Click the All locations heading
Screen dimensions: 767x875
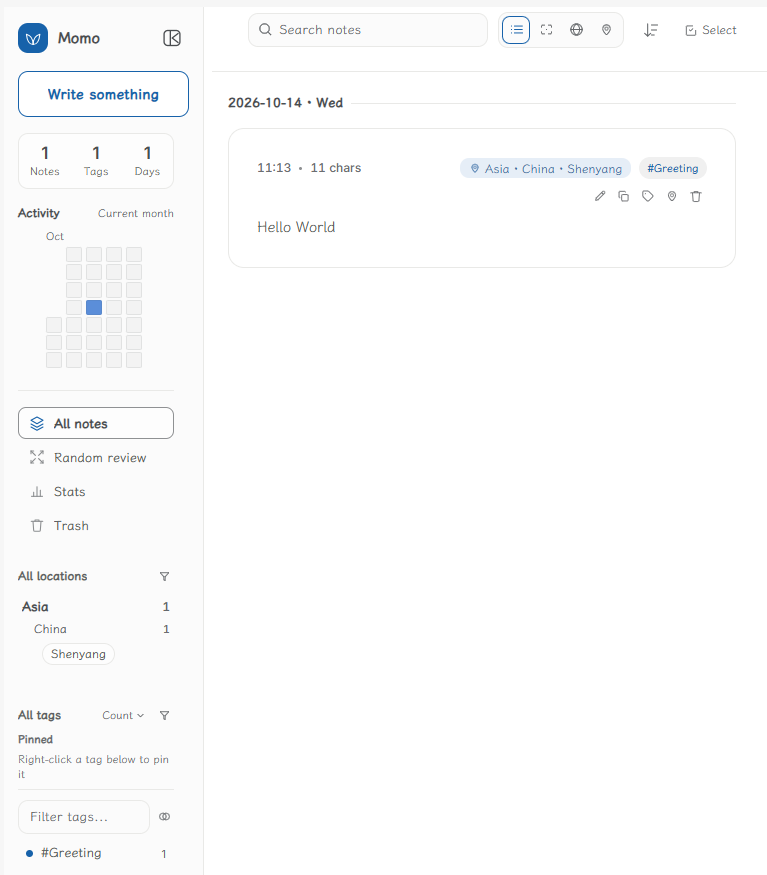pyautogui.click(x=52, y=576)
